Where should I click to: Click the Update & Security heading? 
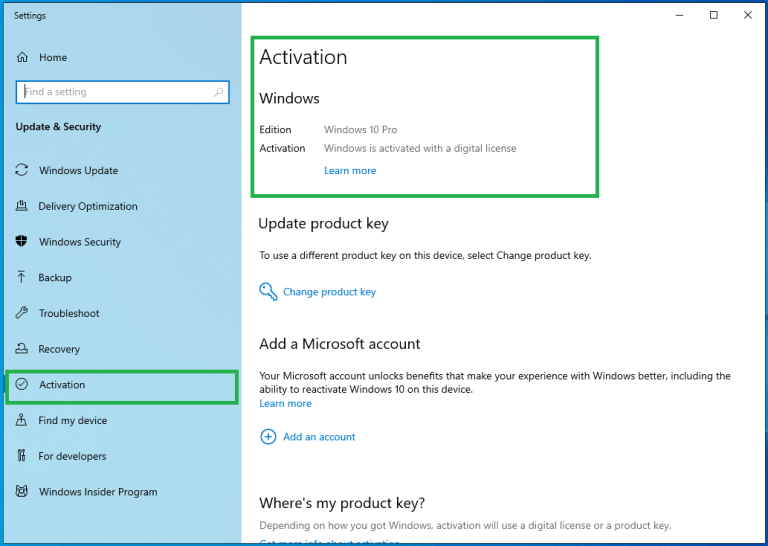click(x=58, y=127)
